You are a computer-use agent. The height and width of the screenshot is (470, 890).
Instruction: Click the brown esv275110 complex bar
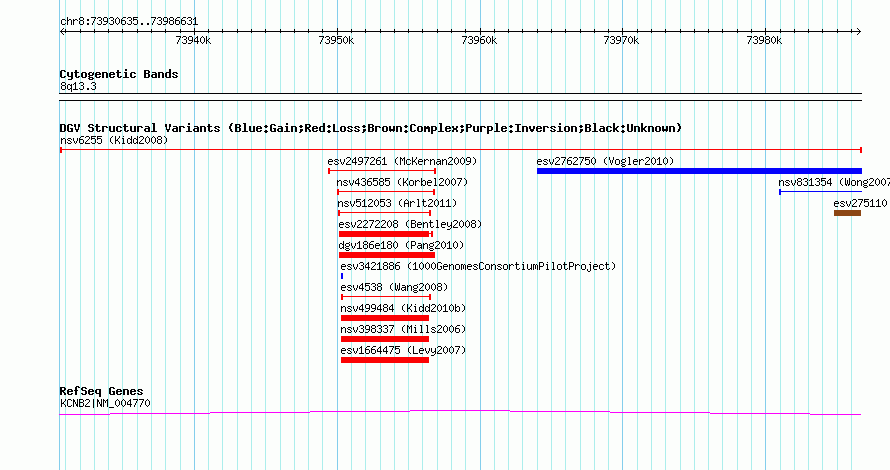tap(847, 213)
